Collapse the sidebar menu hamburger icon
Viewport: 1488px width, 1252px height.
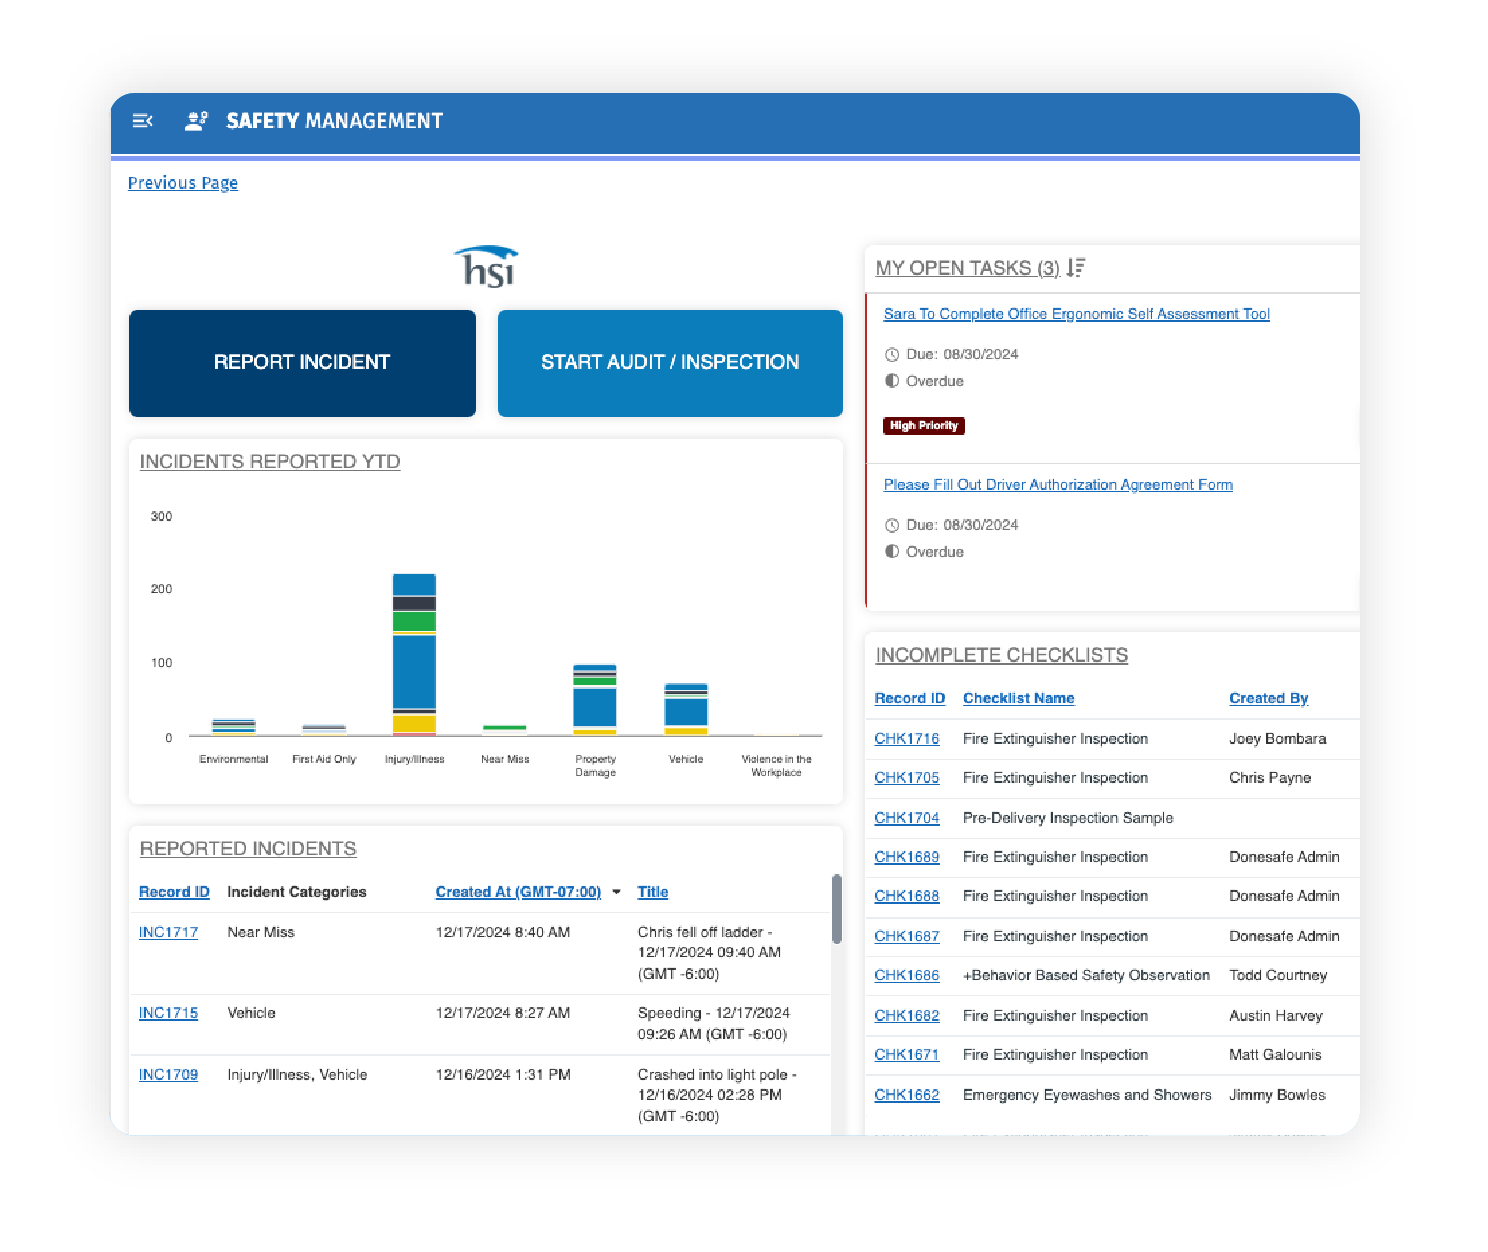(143, 121)
